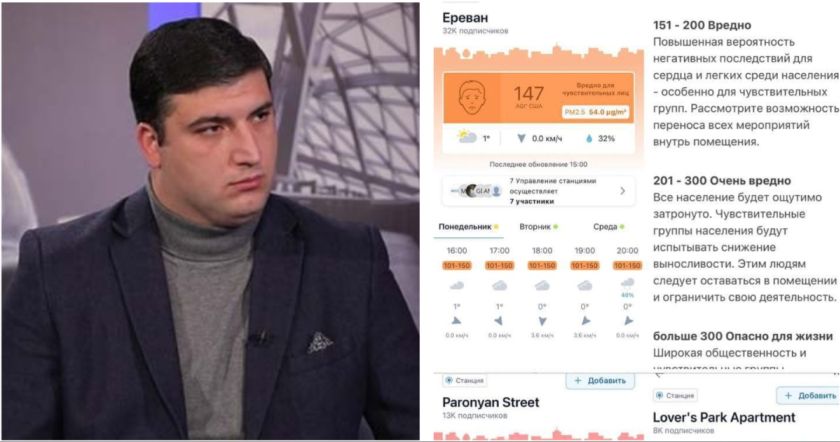
Task: Click the wind arrow under 18:00
Action: [x=542, y=321]
